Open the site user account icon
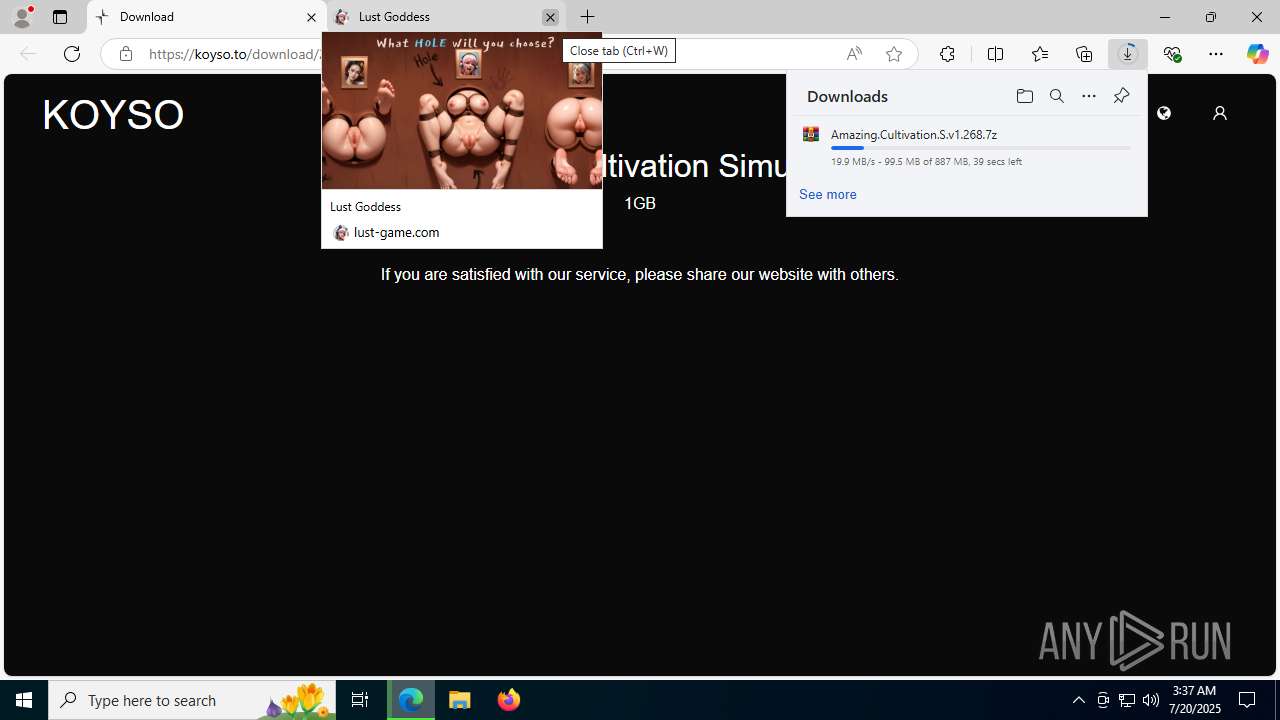 click(1219, 113)
